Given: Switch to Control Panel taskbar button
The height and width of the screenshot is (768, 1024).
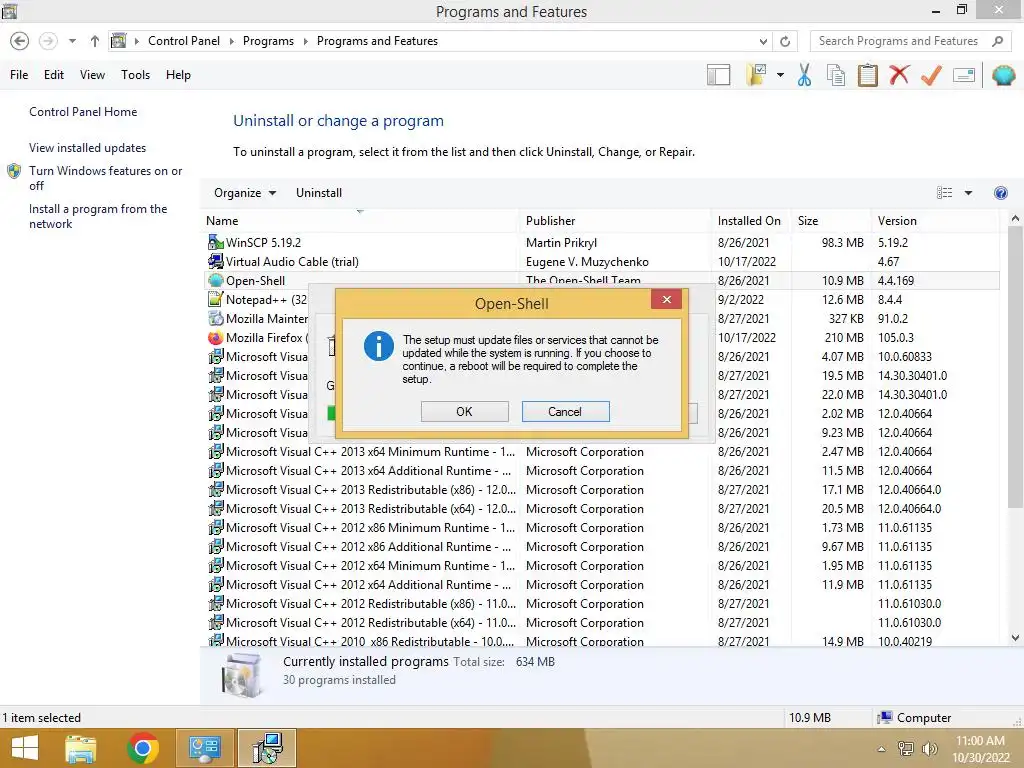Looking at the screenshot, I should (204, 748).
